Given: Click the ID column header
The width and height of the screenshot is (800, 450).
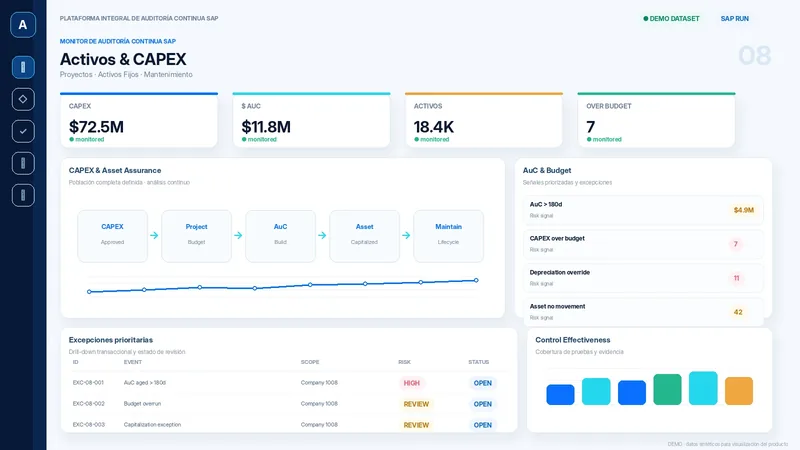Looking at the screenshot, I should tap(76, 362).
